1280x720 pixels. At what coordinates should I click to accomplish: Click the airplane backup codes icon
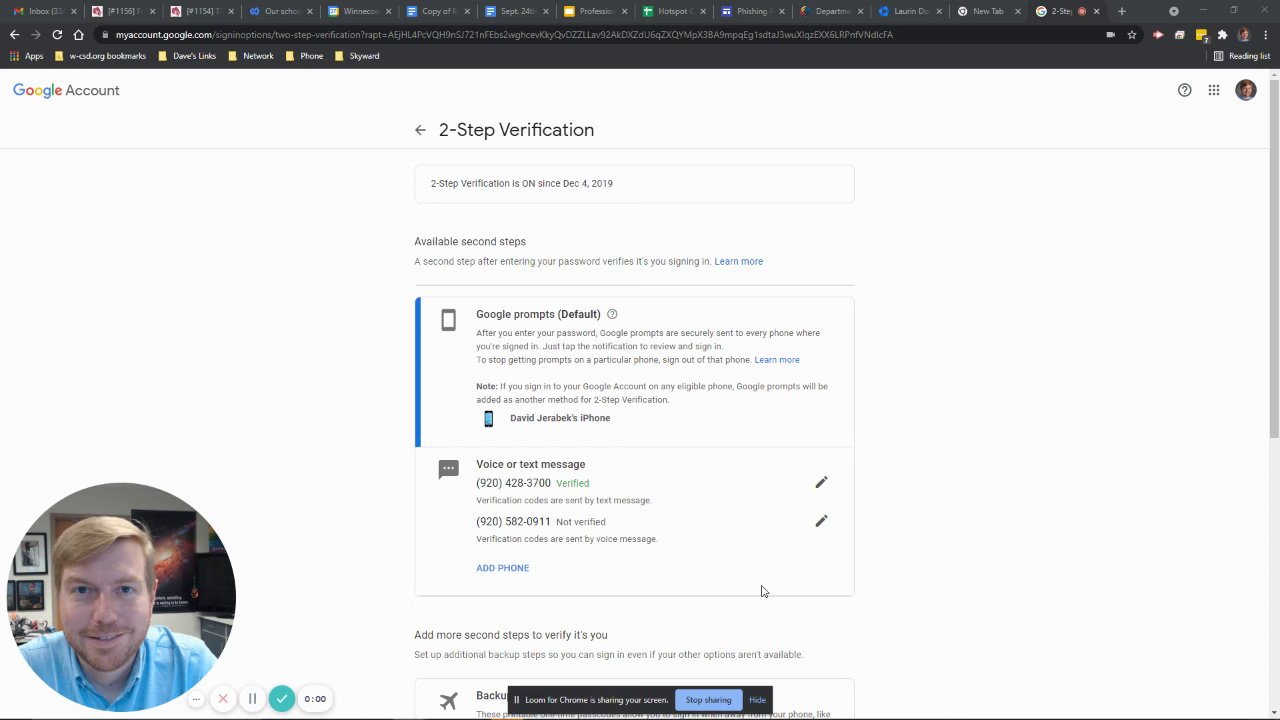pyautogui.click(x=448, y=700)
